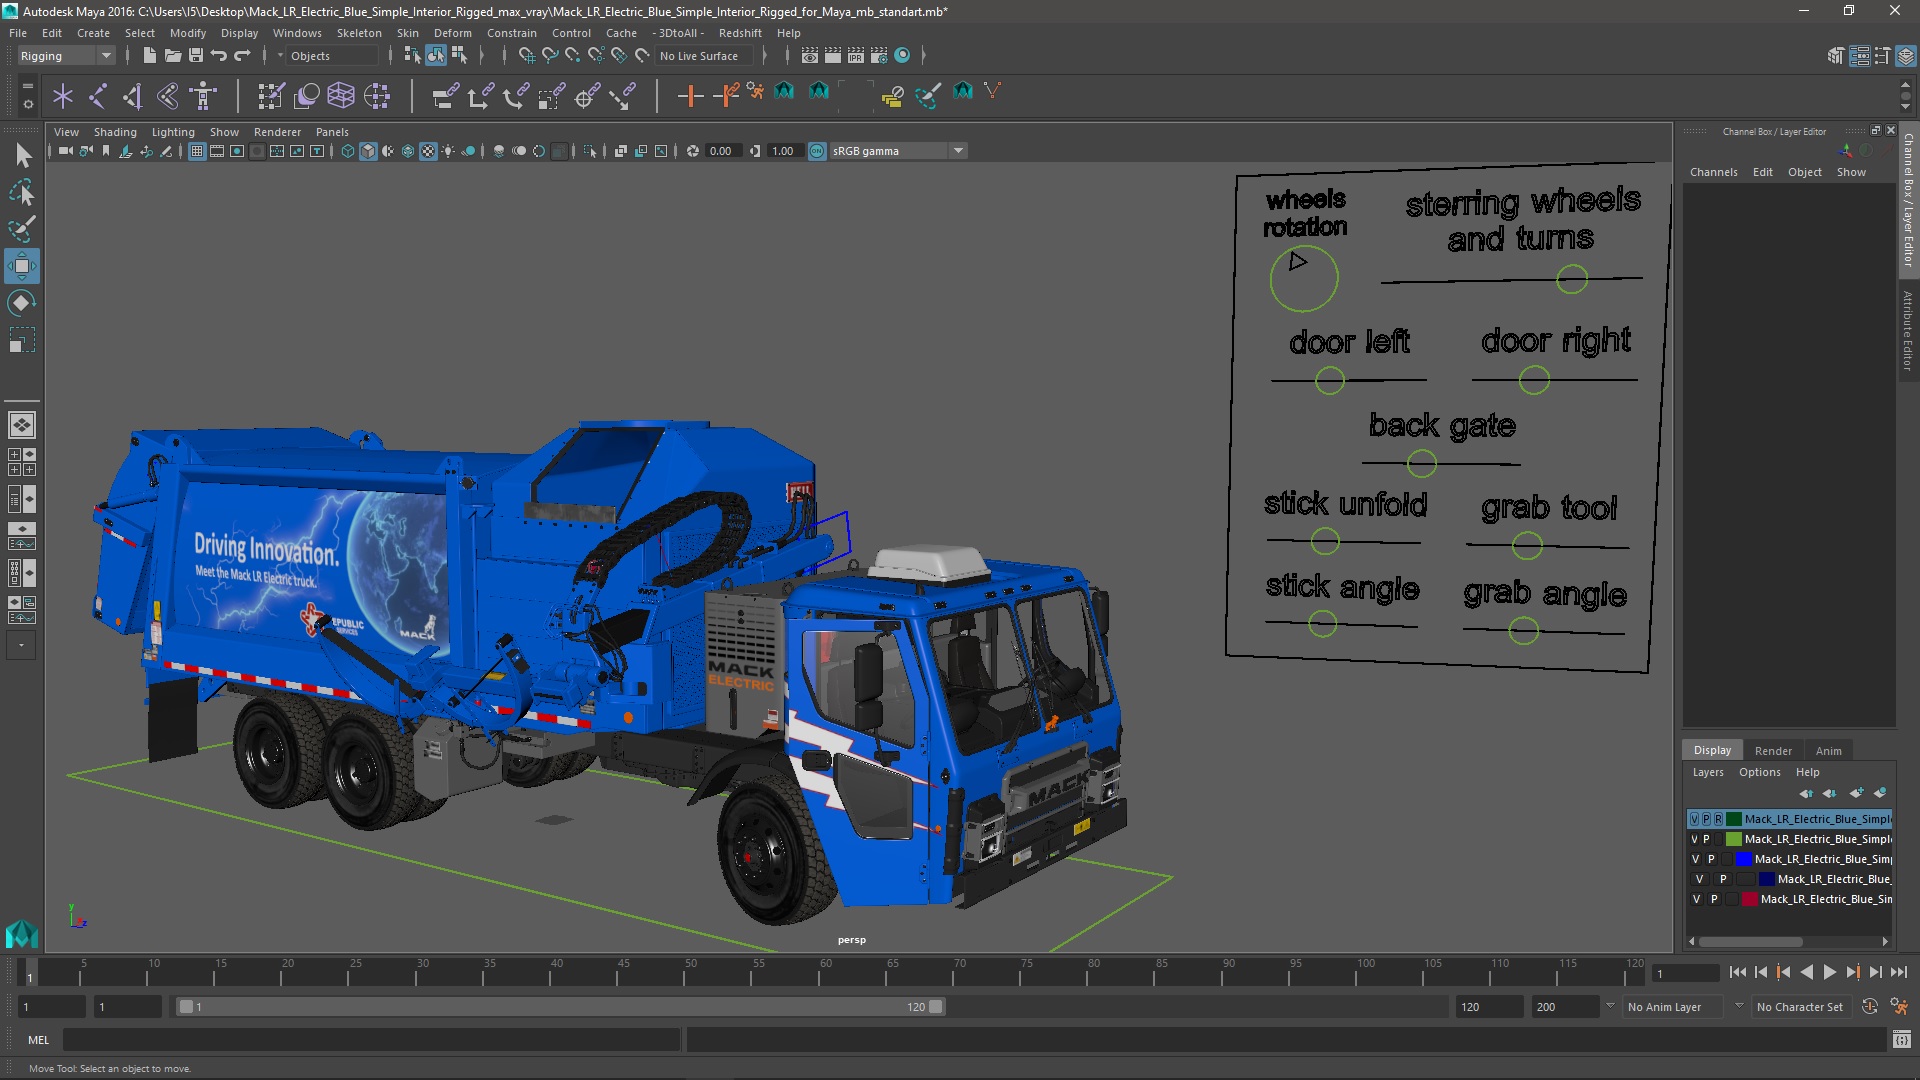This screenshot has width=1920, height=1080.
Task: Click the Open Scene folder icon
Action: click(173, 56)
